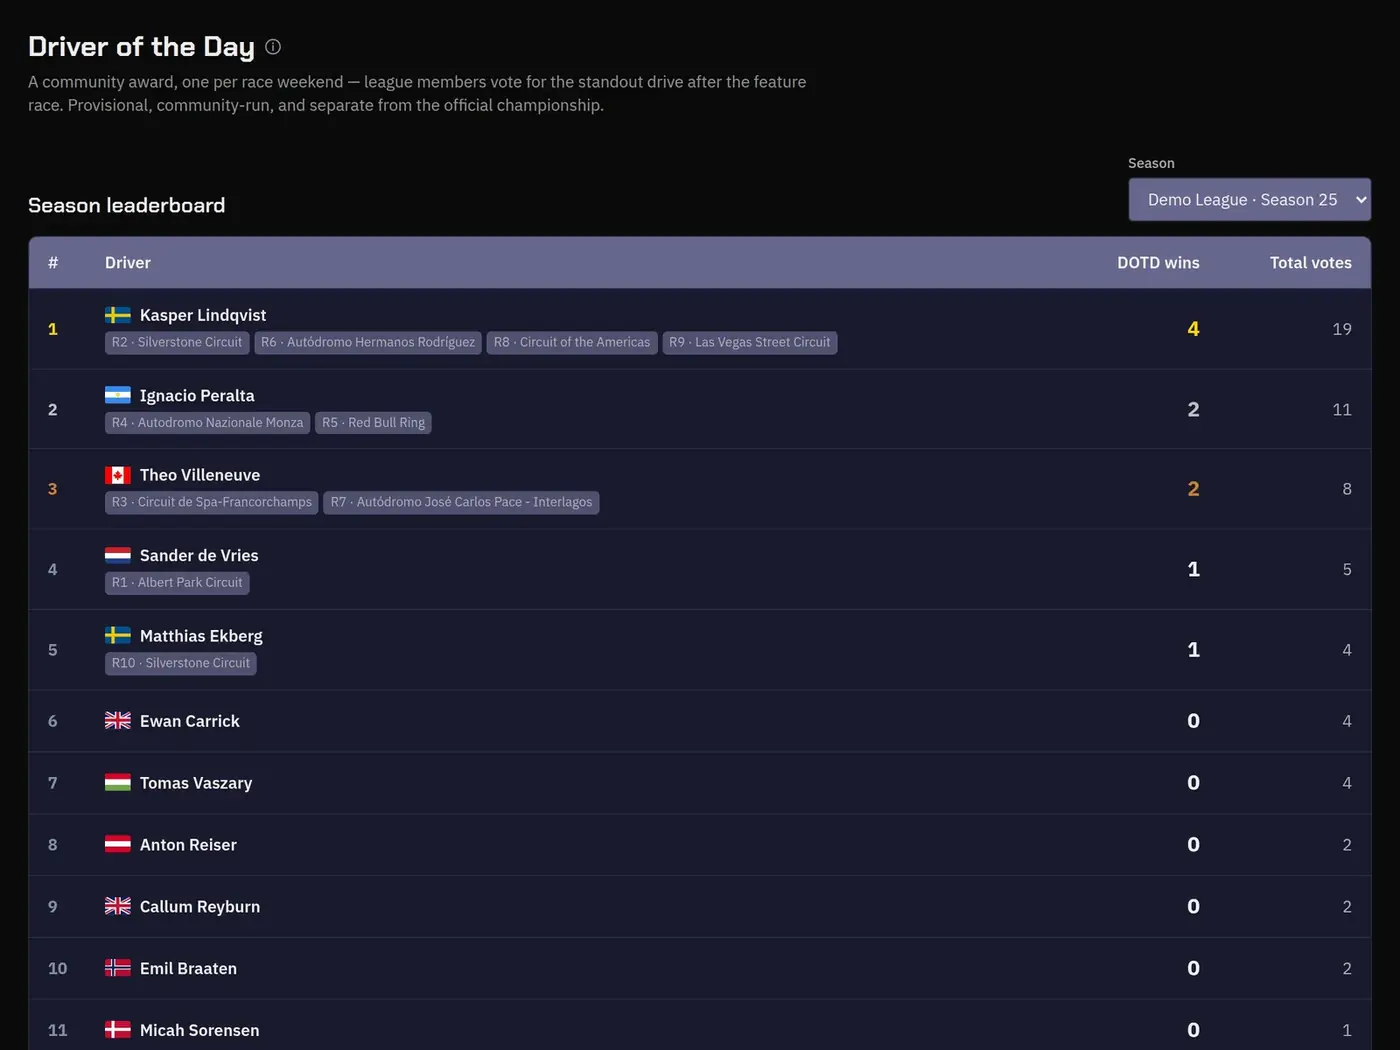This screenshot has width=1400, height=1050.
Task: Select driver name Tomas Vaszary
Action: pyautogui.click(x=196, y=783)
